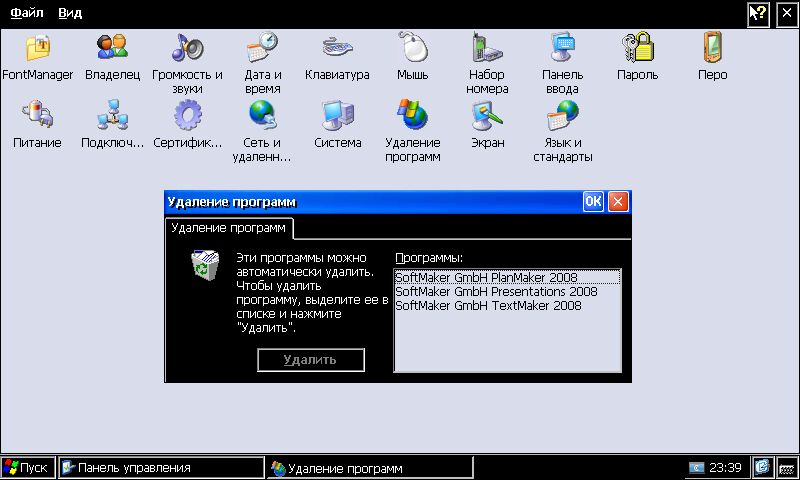Open Удаление программ control panel icon
Viewport: 800px width, 480px height.
tap(413, 132)
